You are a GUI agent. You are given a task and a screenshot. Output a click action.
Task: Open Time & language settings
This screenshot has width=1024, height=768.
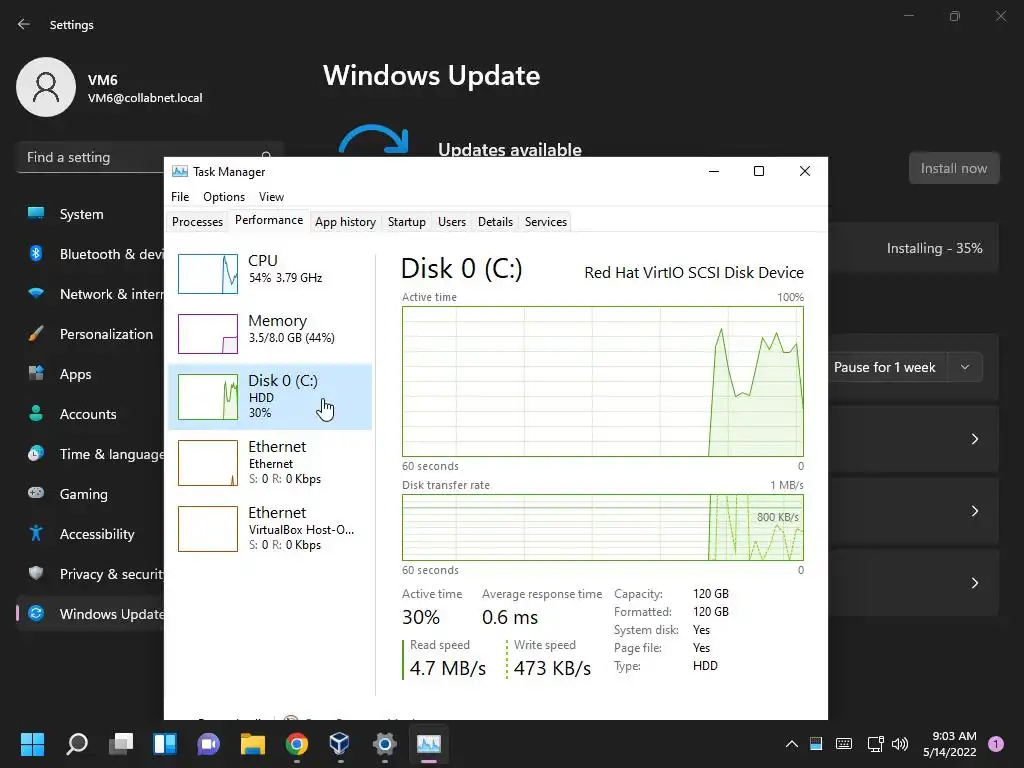[90, 454]
